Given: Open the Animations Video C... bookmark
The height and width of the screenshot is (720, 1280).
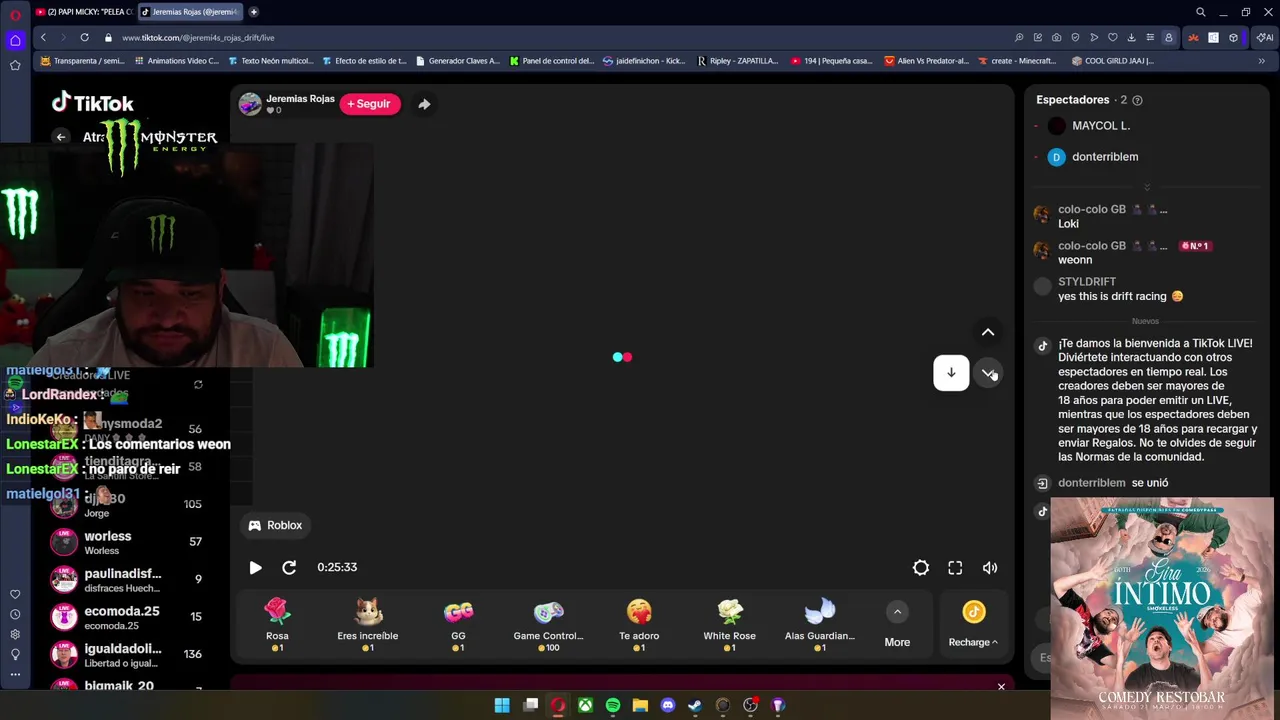Looking at the screenshot, I should point(176,61).
